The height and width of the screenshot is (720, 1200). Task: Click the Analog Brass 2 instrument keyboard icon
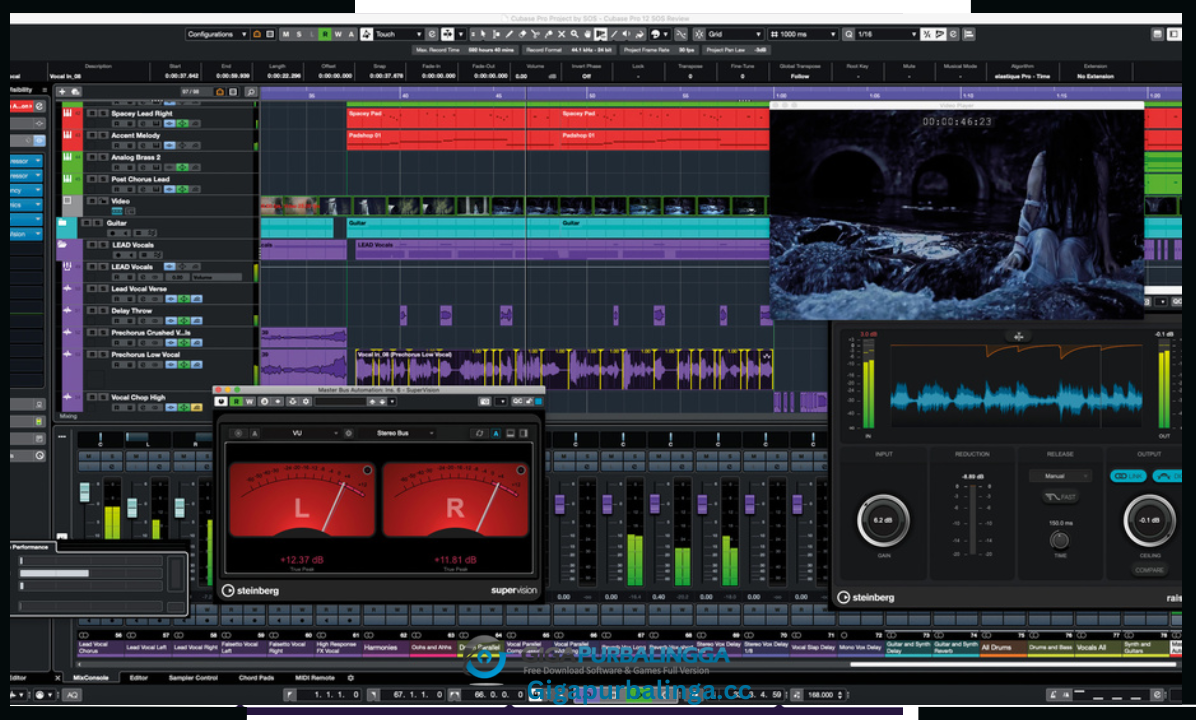pos(68,157)
